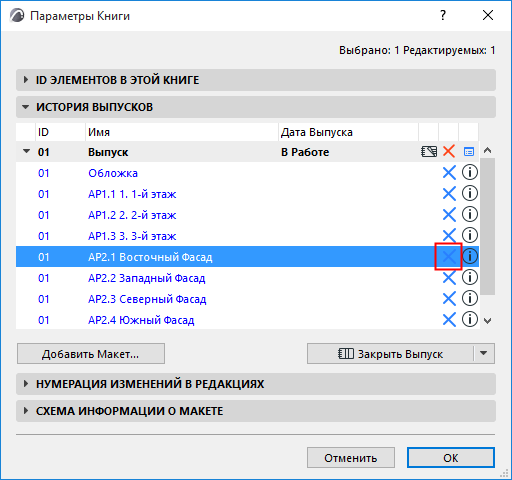Click the scroll down arrow of the issue list
The width and height of the screenshot is (512, 480).
(x=488, y=321)
